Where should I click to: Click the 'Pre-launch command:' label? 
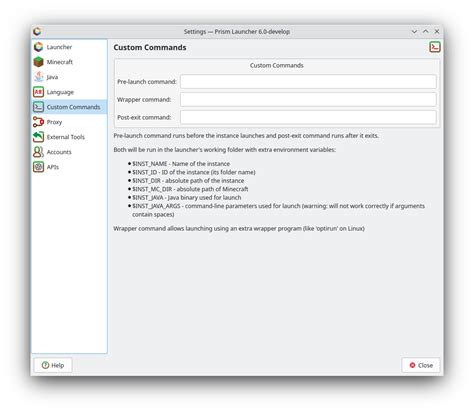pyautogui.click(x=147, y=82)
